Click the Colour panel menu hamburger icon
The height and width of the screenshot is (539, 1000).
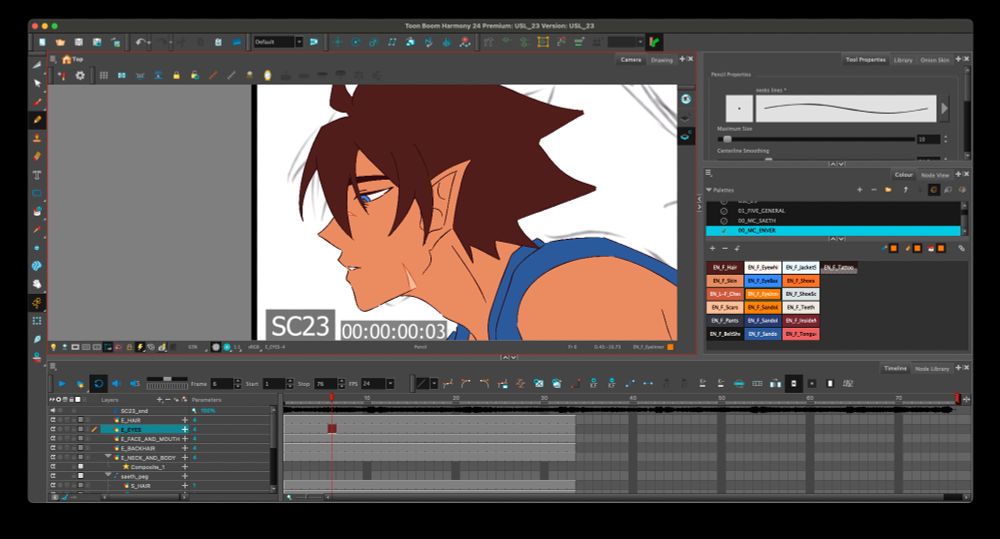coord(709,173)
